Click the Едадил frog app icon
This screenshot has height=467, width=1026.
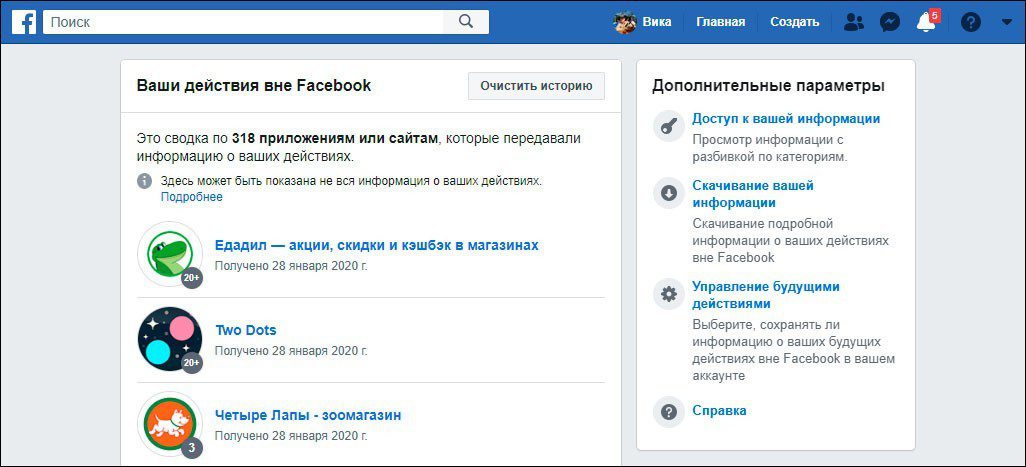pos(169,254)
